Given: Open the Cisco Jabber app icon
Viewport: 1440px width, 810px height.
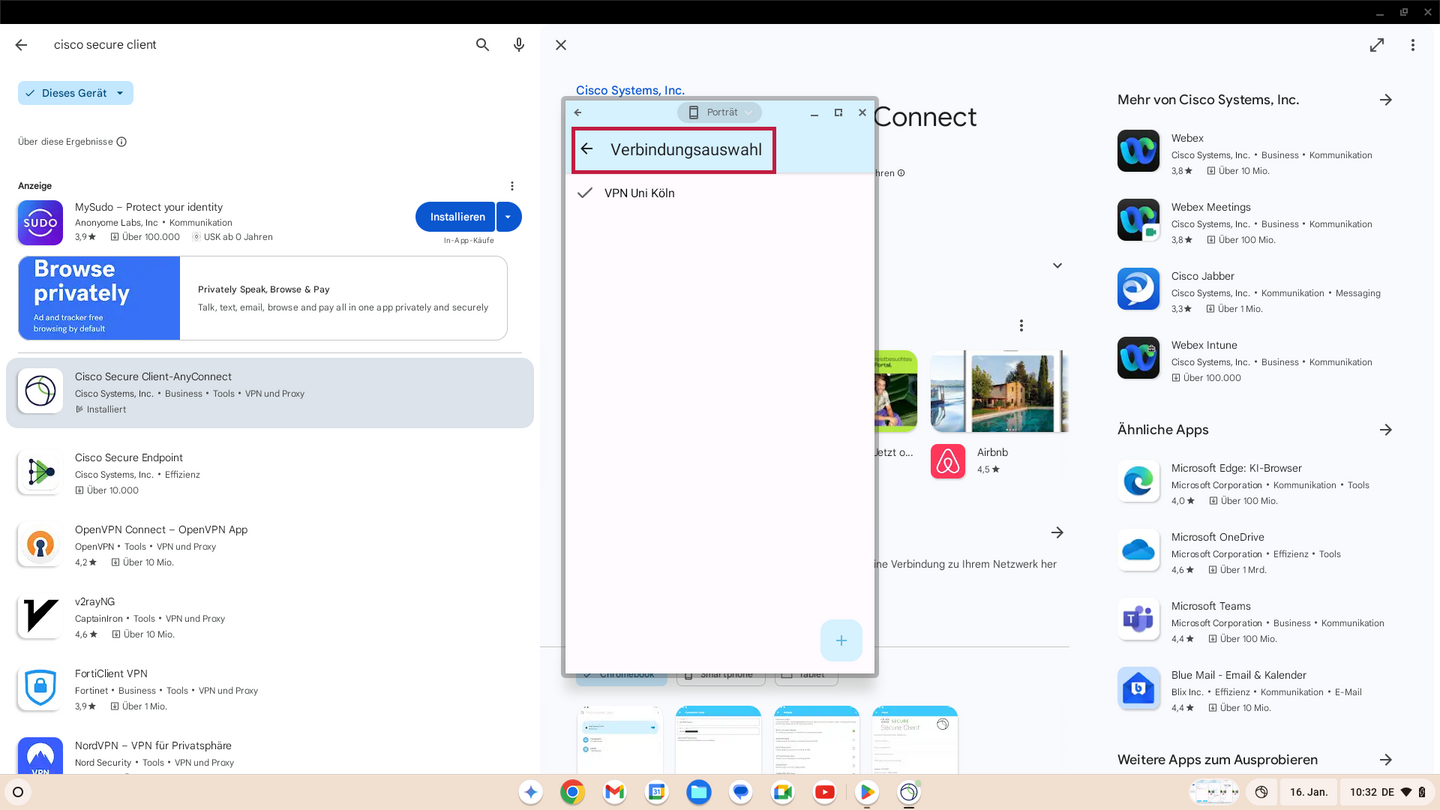Looking at the screenshot, I should point(1138,289).
